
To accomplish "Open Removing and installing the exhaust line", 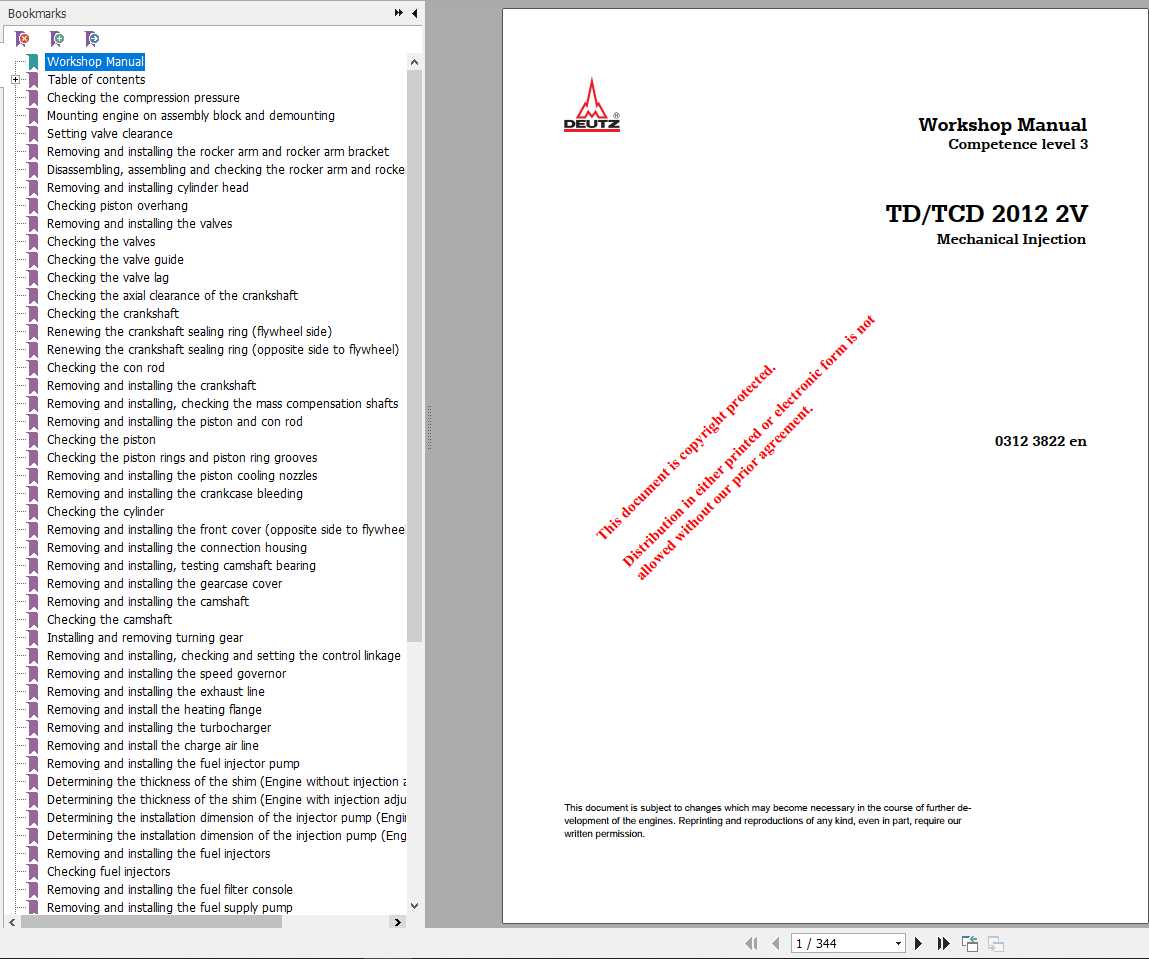I will coord(155,692).
